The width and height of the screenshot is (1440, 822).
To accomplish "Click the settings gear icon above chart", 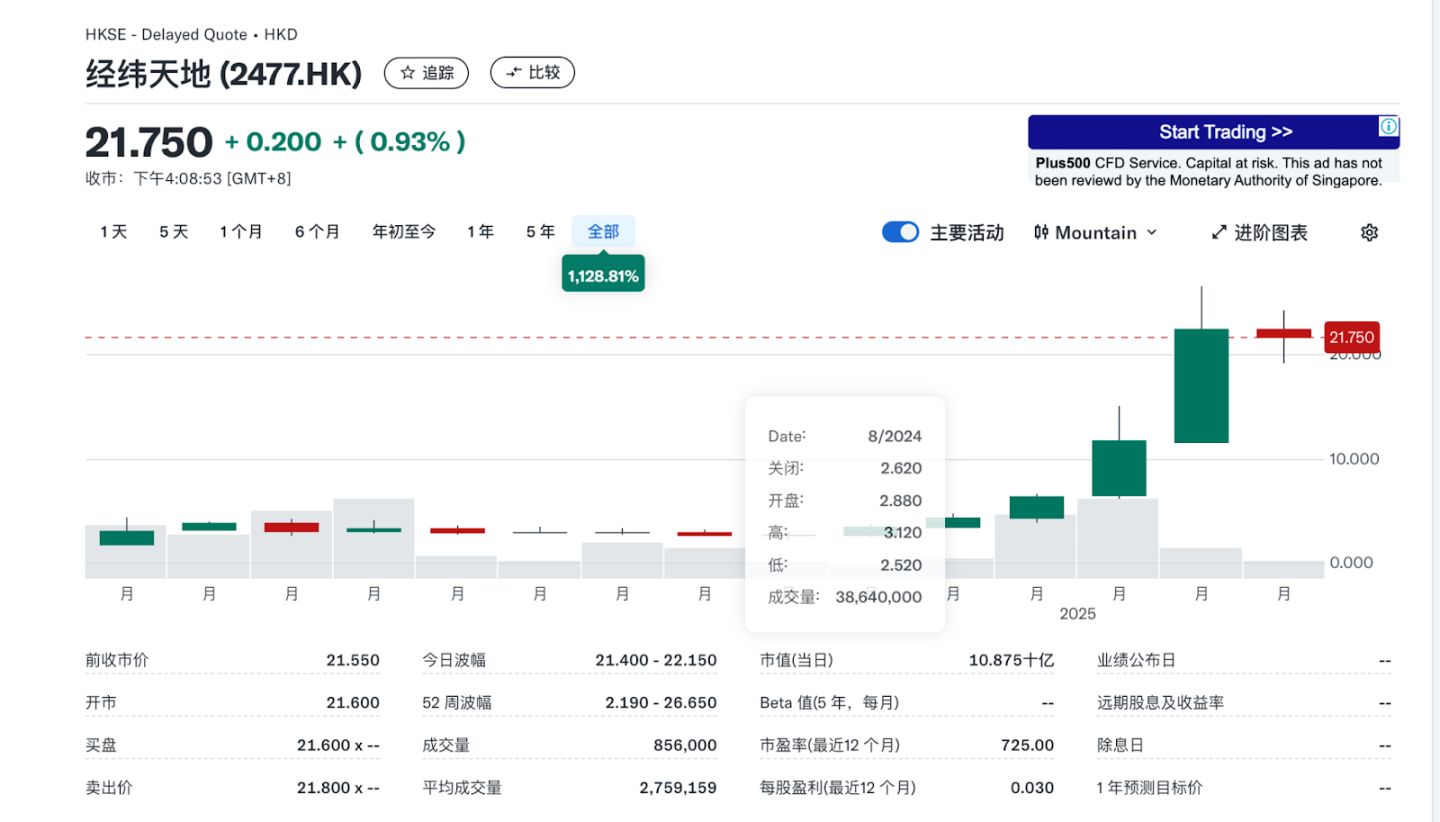I will (x=1369, y=232).
